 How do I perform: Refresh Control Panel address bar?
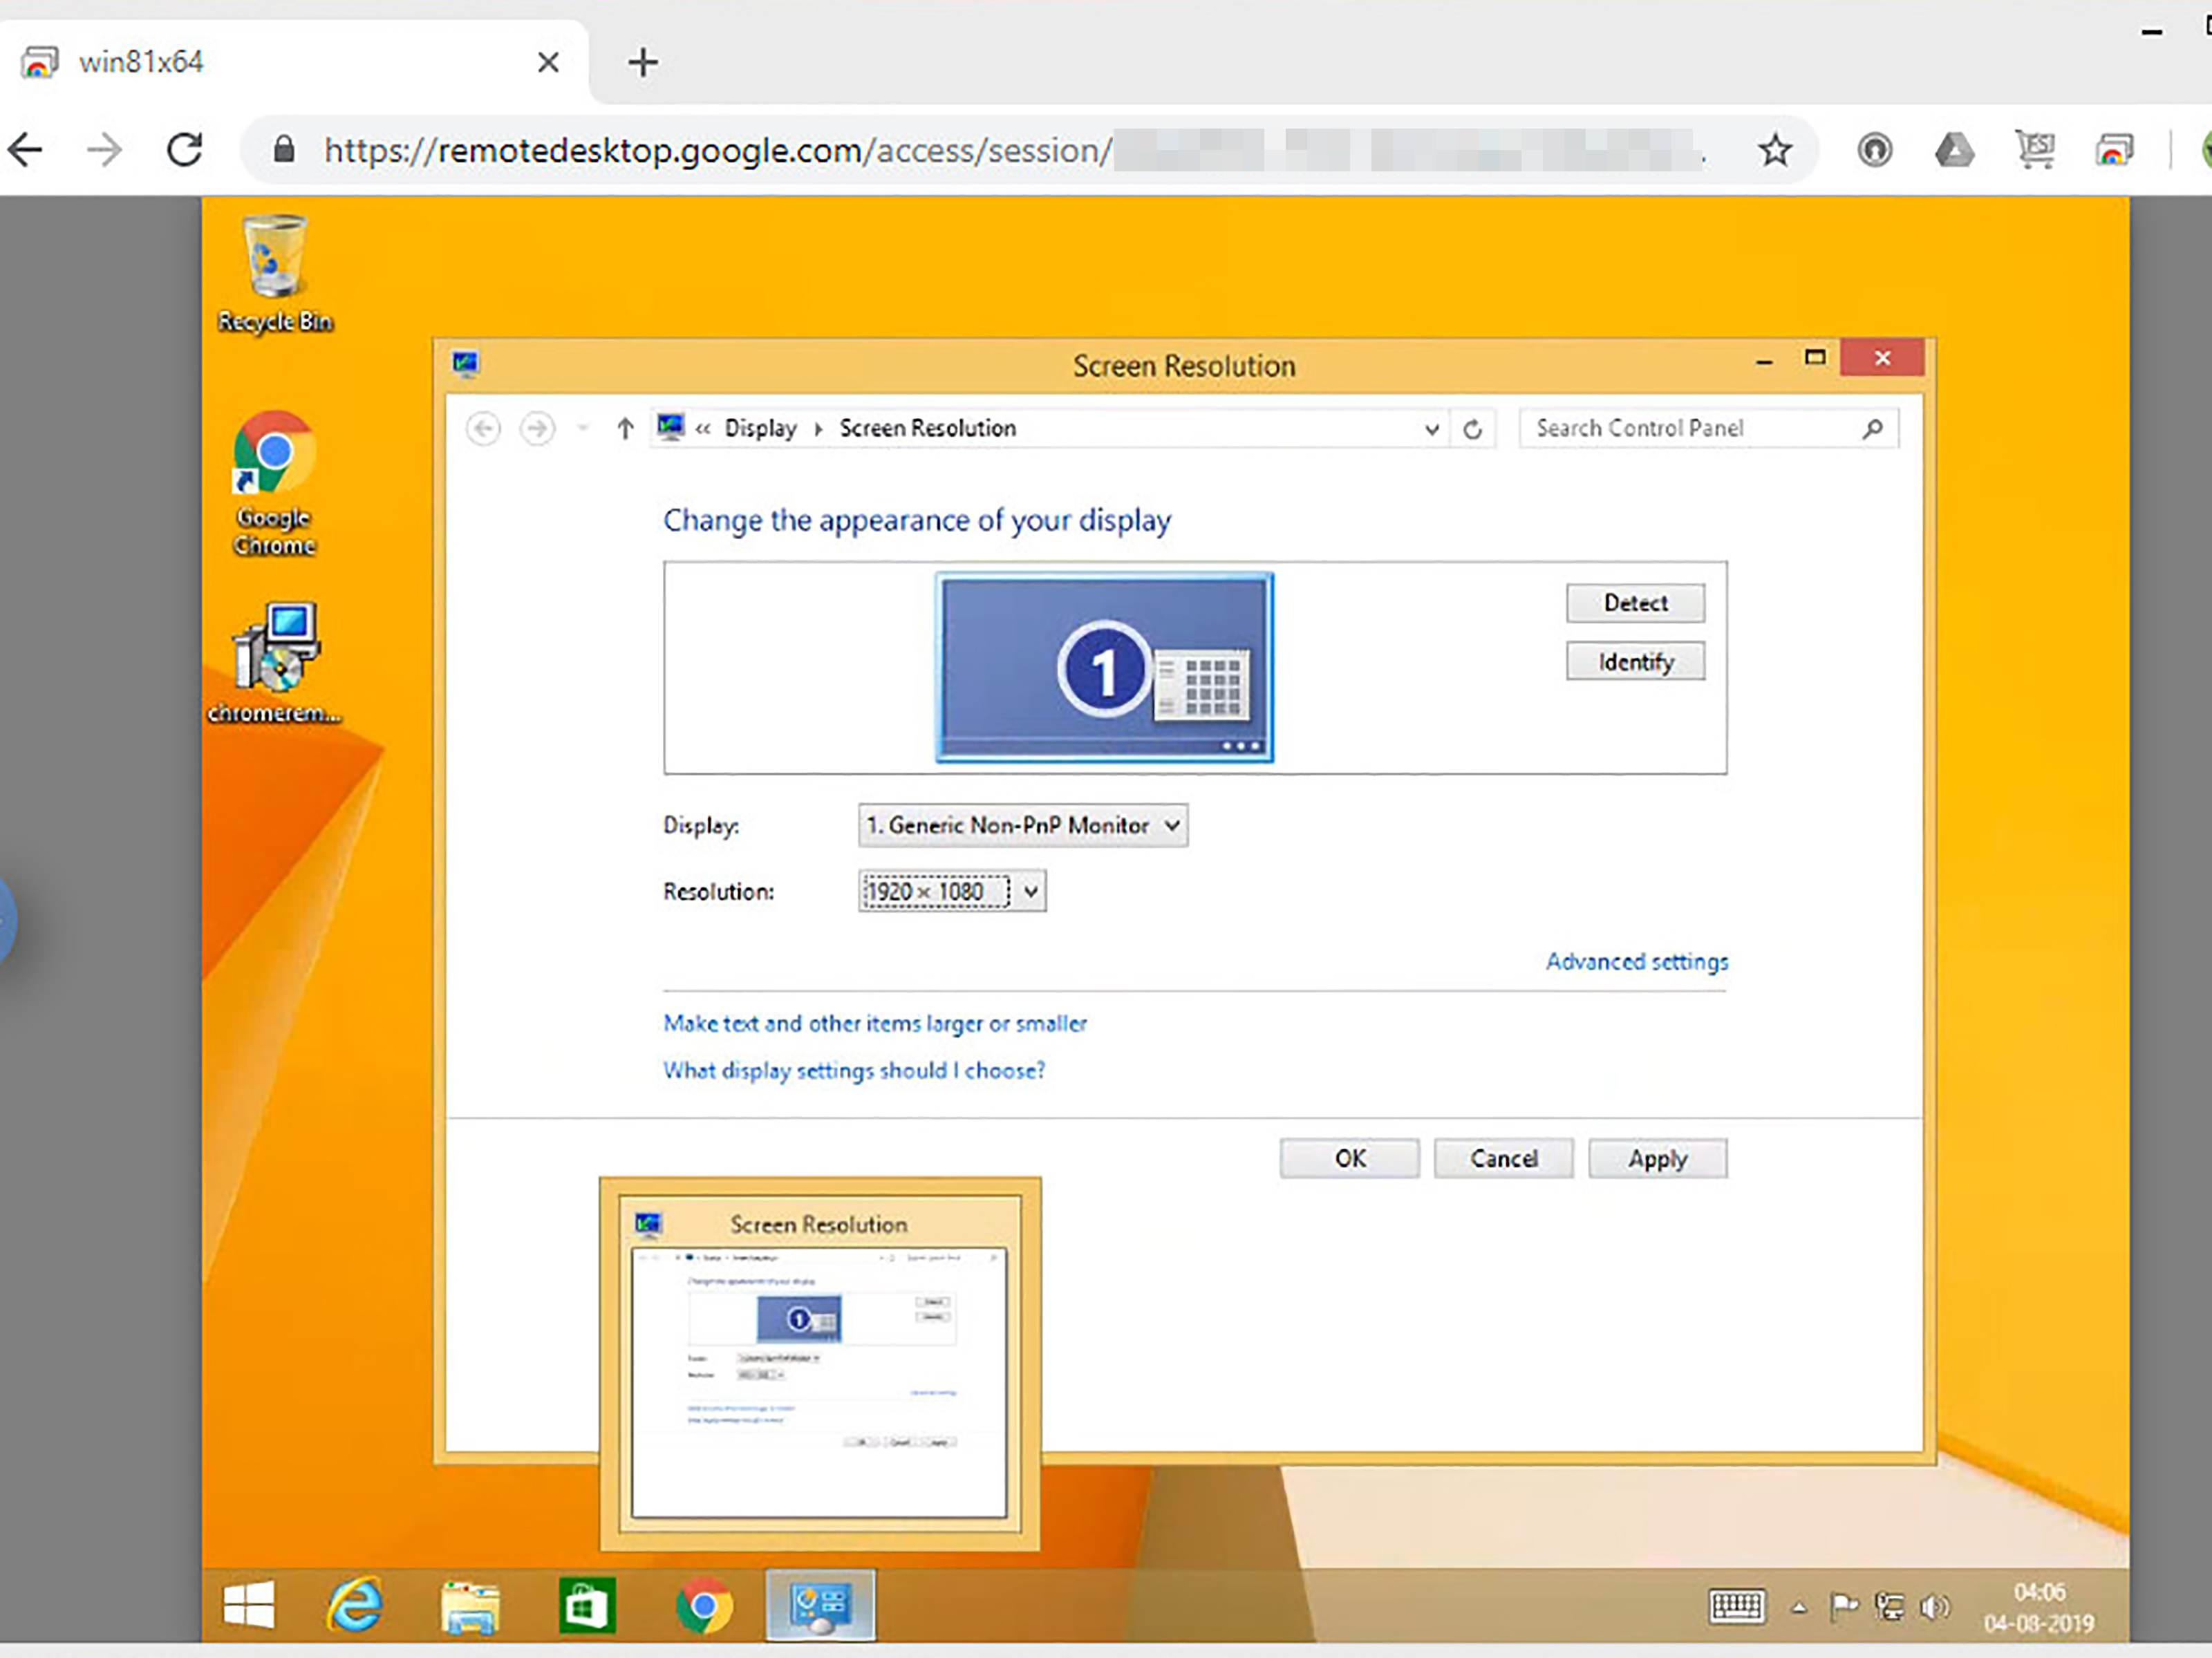(1472, 429)
